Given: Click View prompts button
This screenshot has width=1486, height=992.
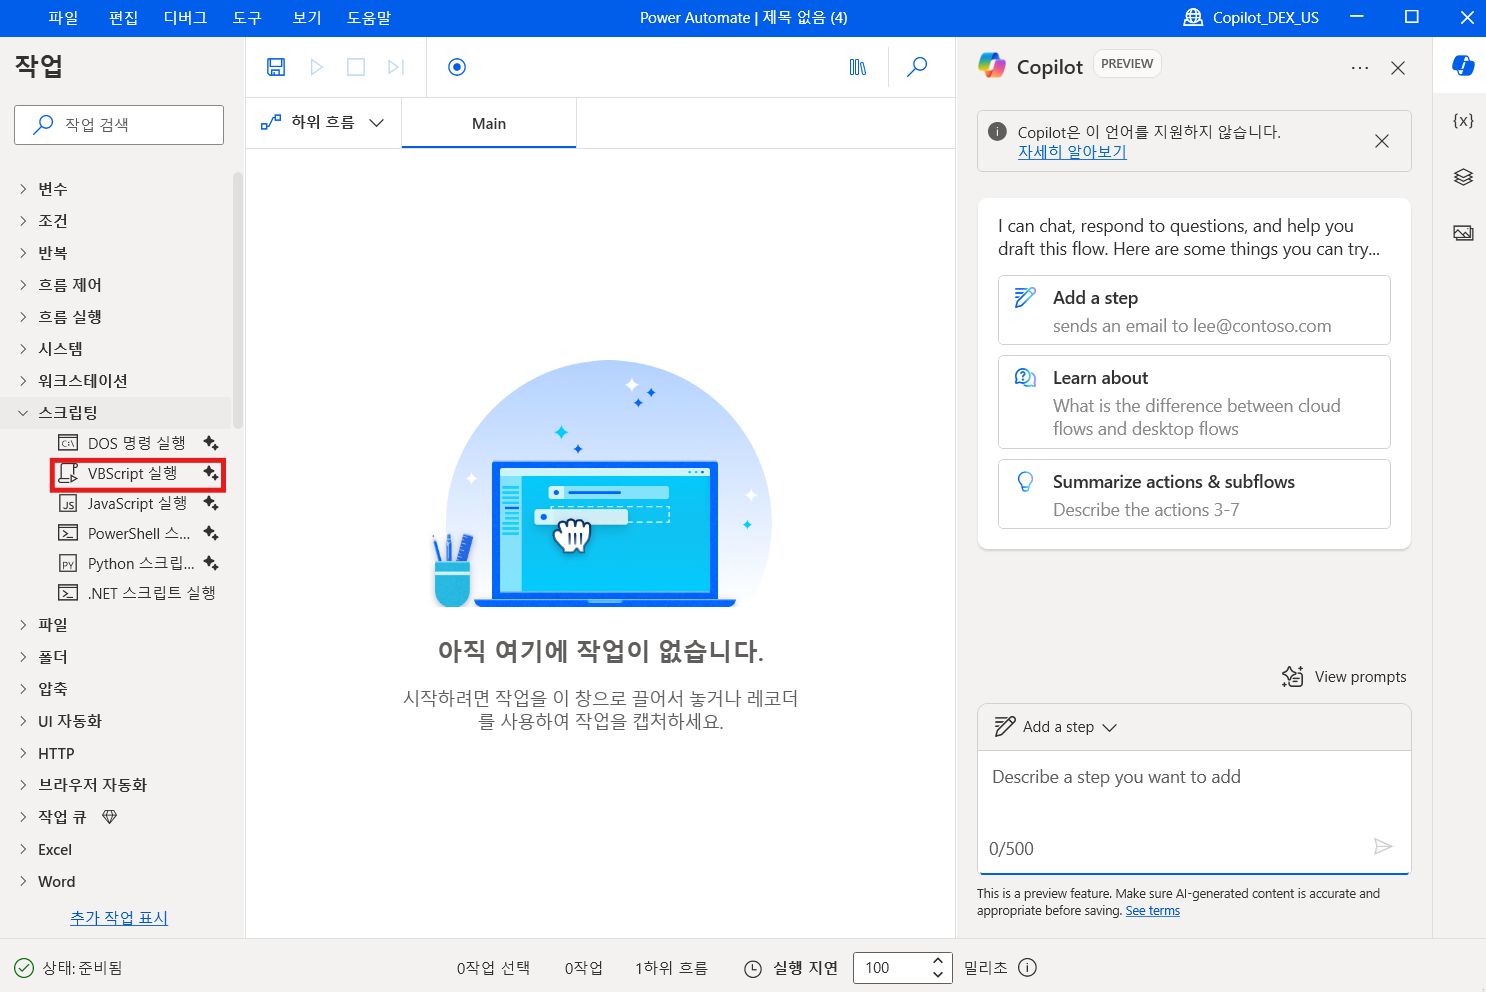Looking at the screenshot, I should click(1344, 677).
